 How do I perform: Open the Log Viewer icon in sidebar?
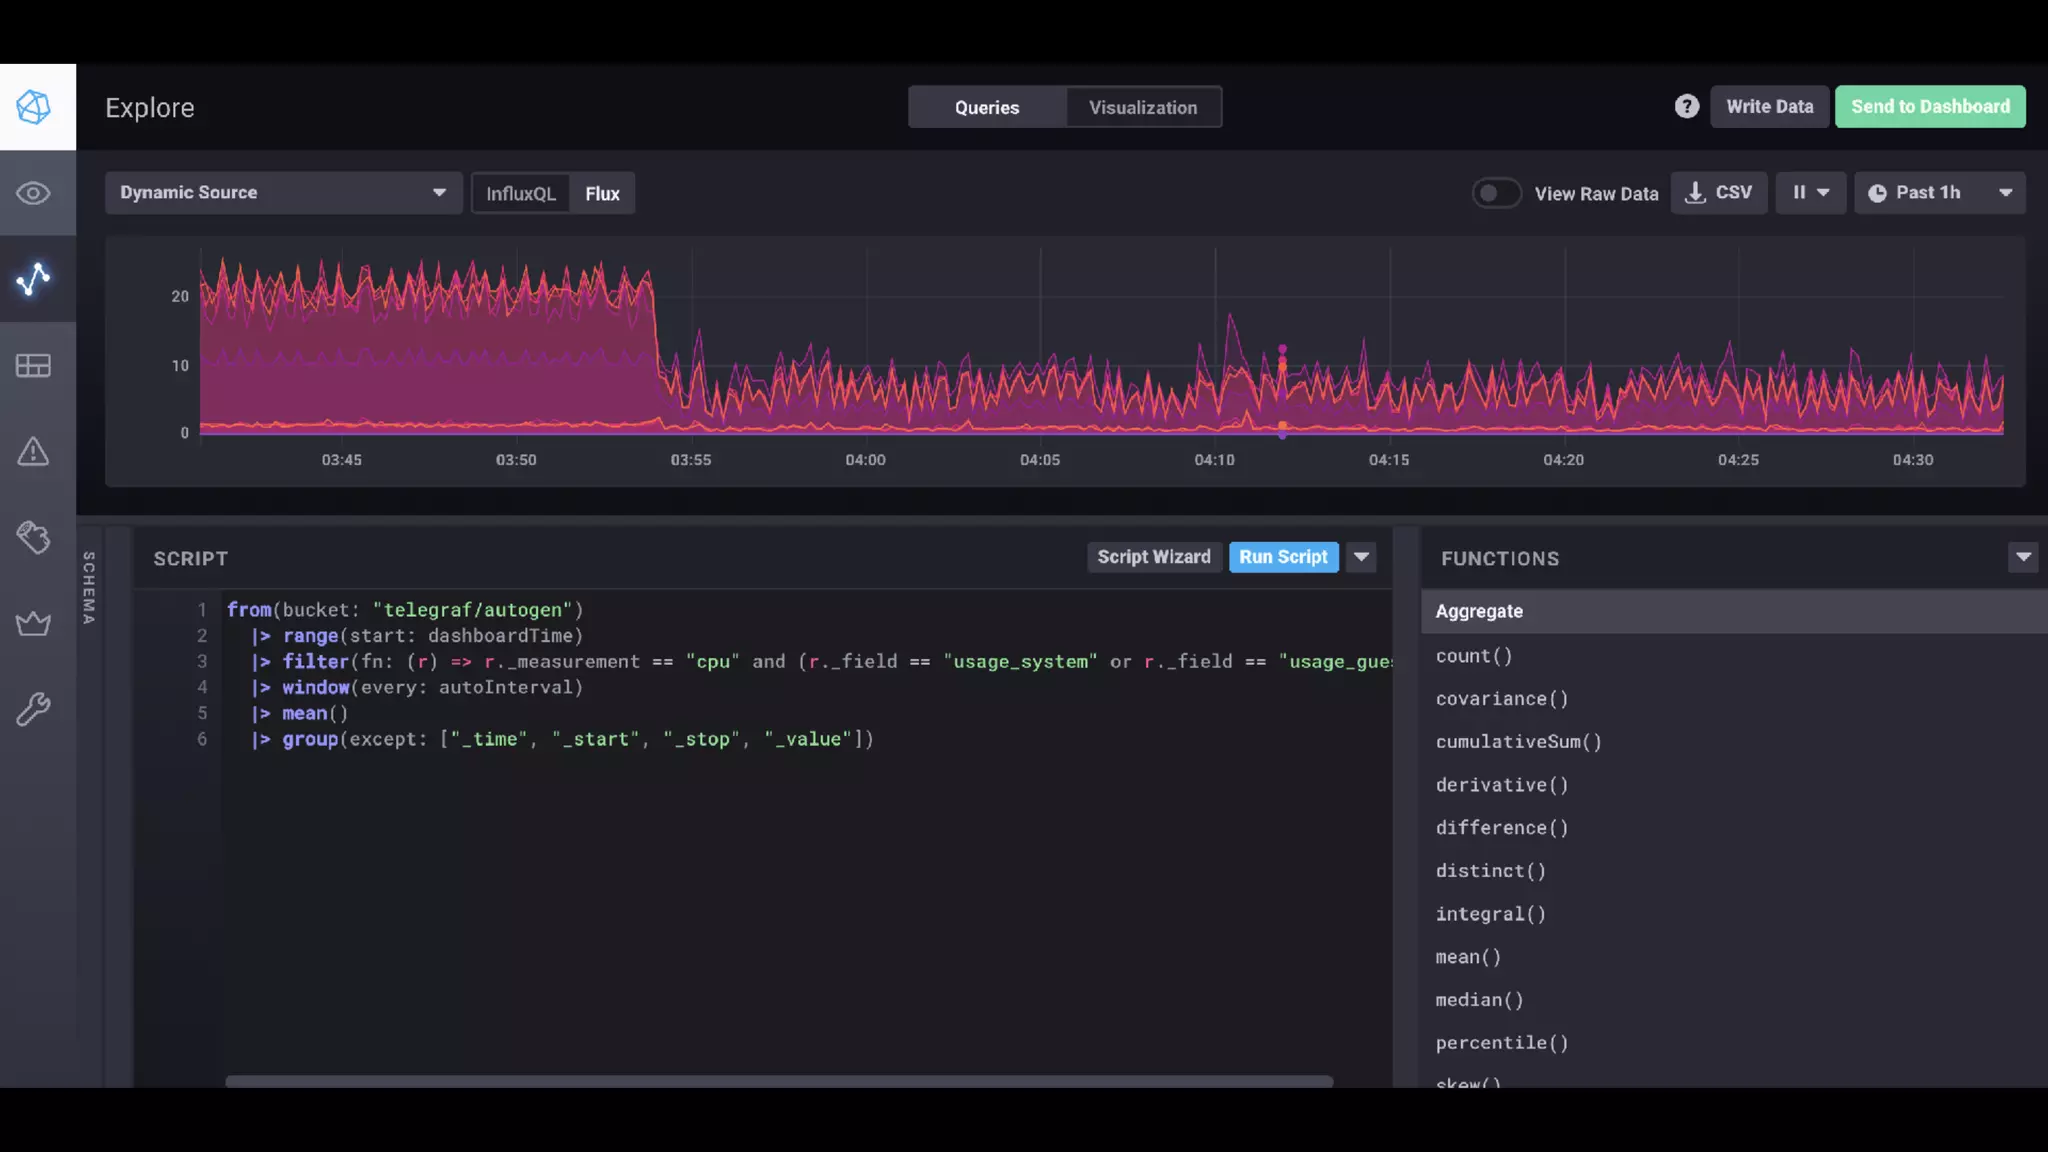(34, 538)
